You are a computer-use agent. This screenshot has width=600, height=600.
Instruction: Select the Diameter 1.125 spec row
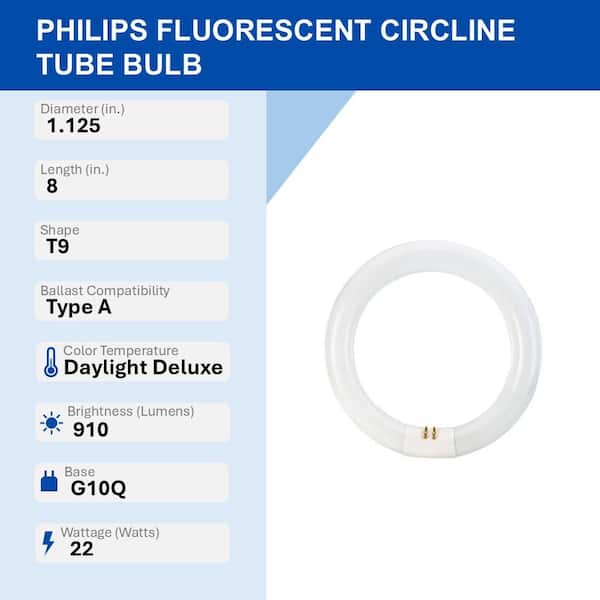click(133, 120)
